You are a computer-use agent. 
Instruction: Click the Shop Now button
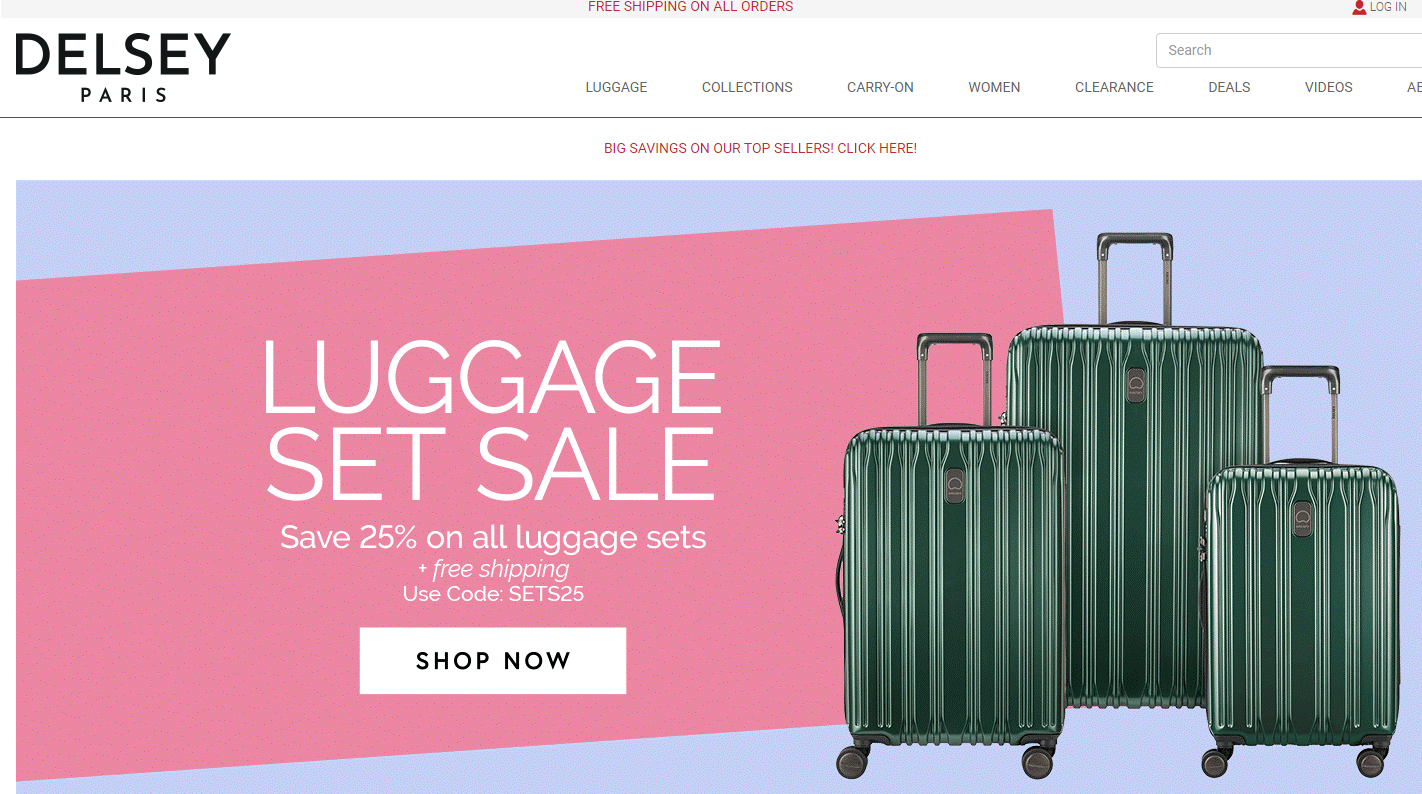coord(493,661)
